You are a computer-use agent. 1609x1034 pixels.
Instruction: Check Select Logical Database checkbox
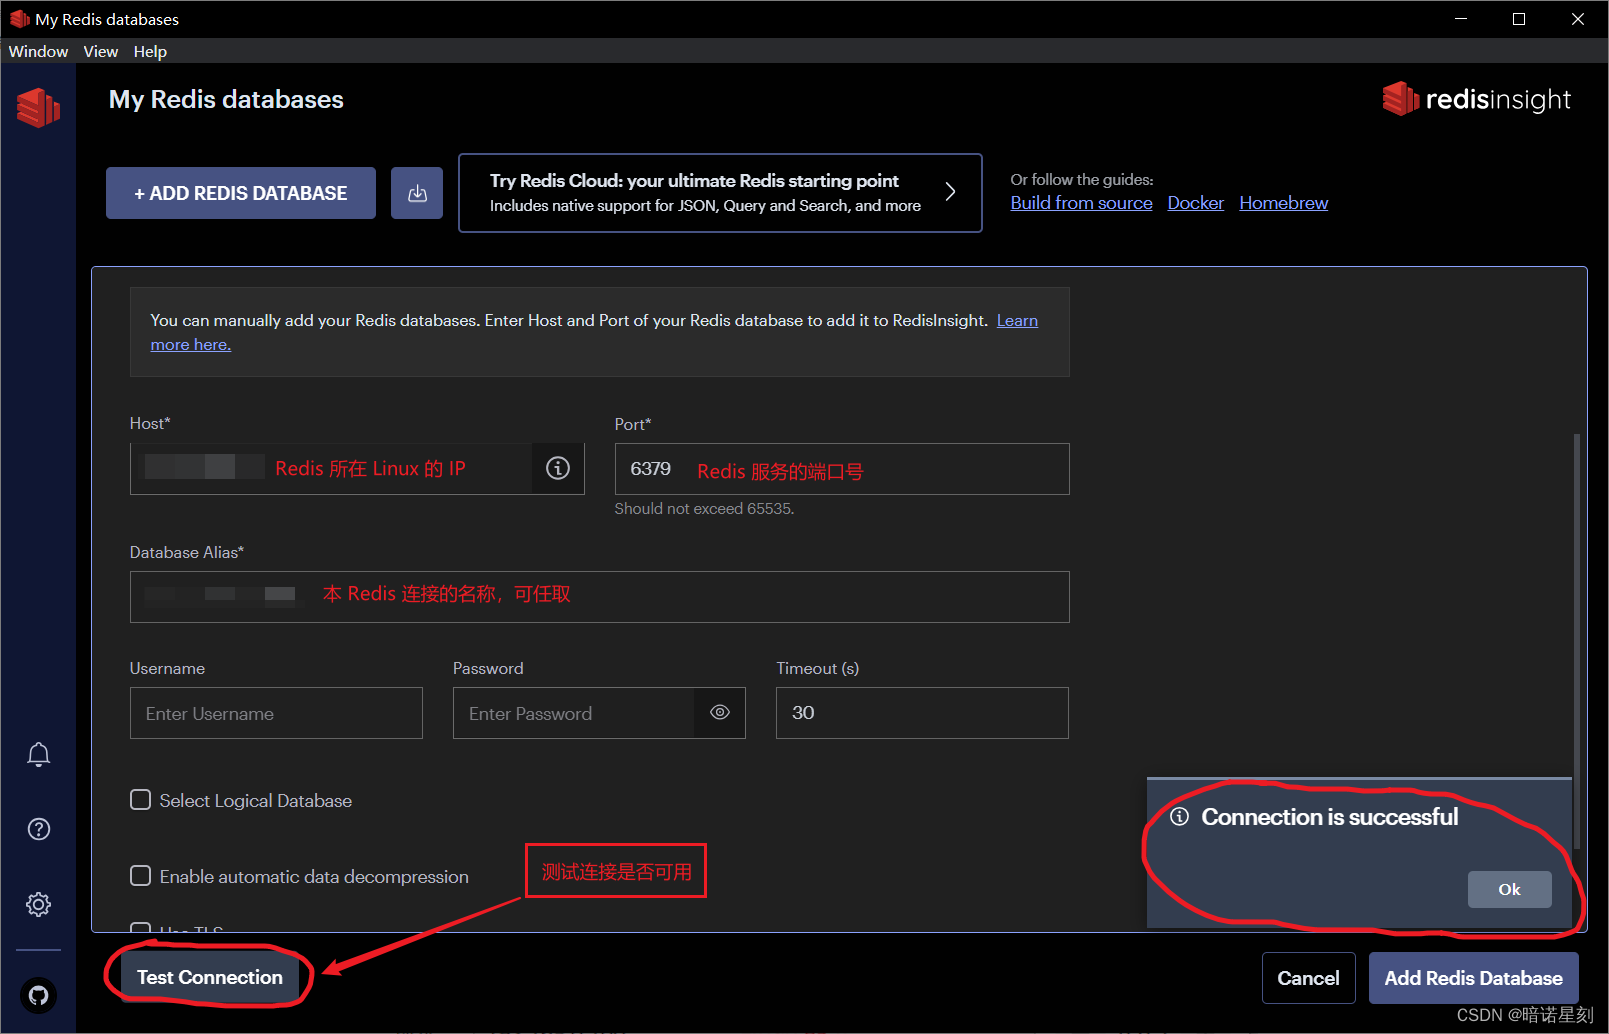click(141, 800)
